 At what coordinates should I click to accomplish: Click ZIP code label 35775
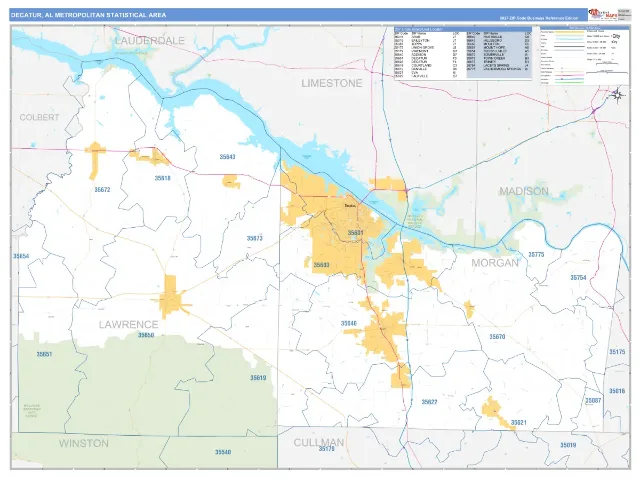(x=536, y=254)
